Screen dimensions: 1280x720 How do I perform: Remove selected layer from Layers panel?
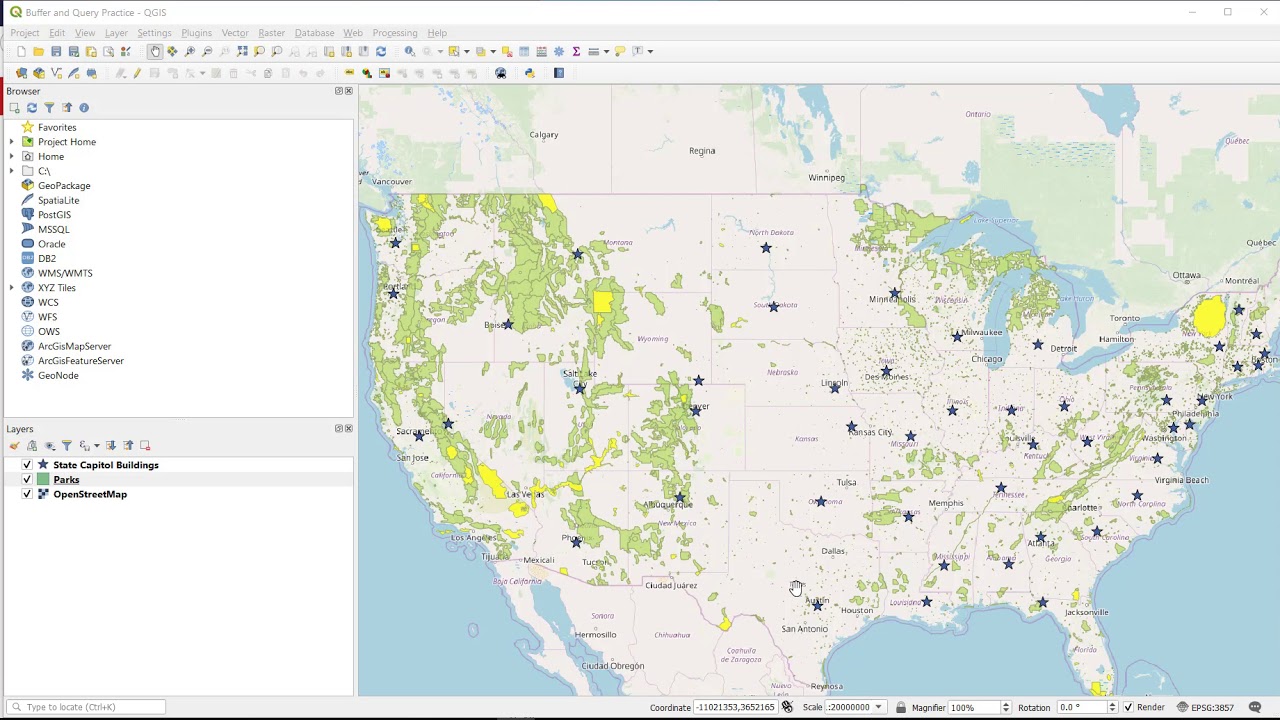pyautogui.click(x=145, y=446)
